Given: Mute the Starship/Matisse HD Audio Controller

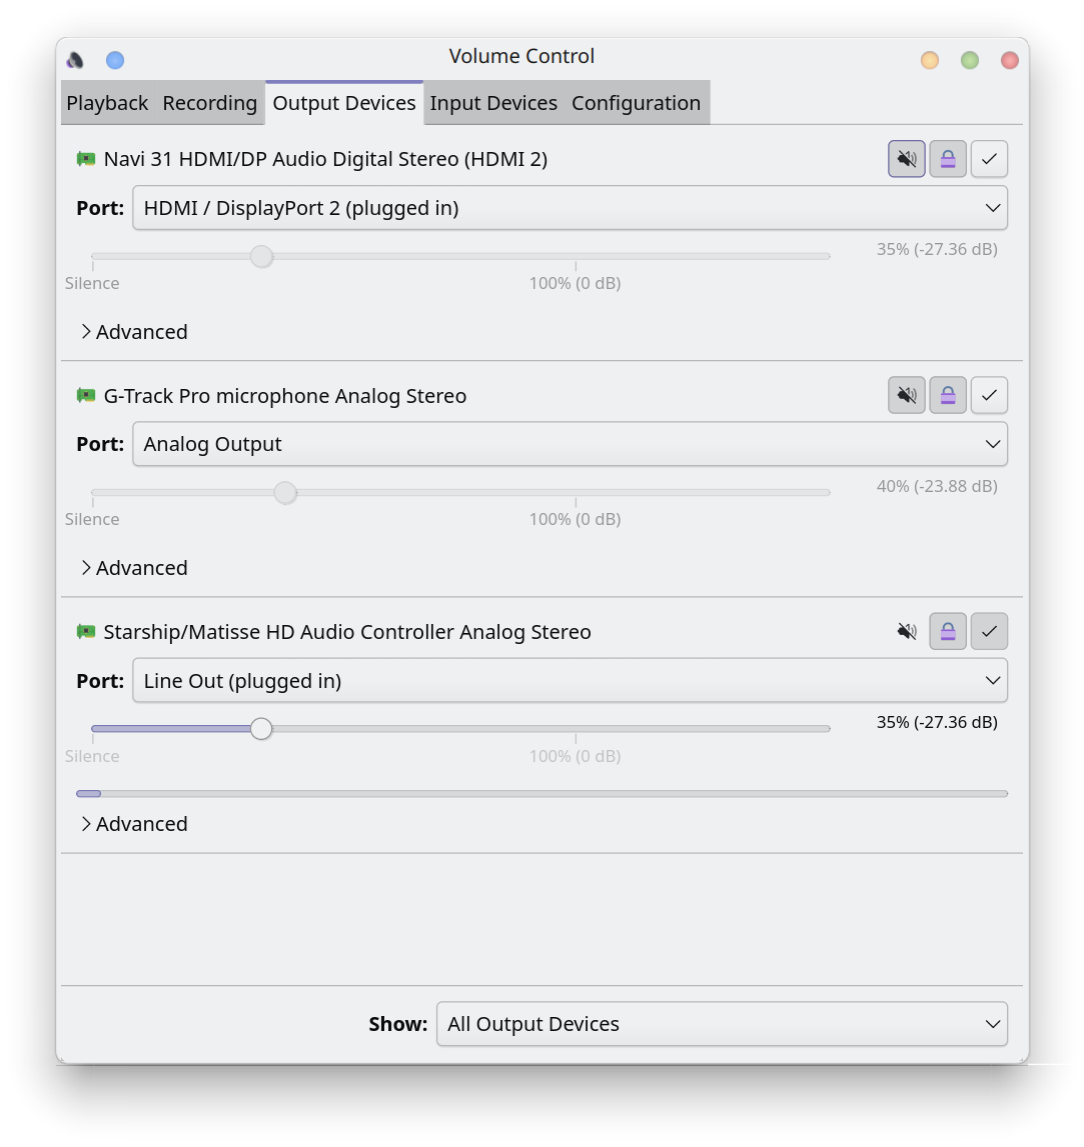Looking at the screenshot, I should tap(906, 632).
